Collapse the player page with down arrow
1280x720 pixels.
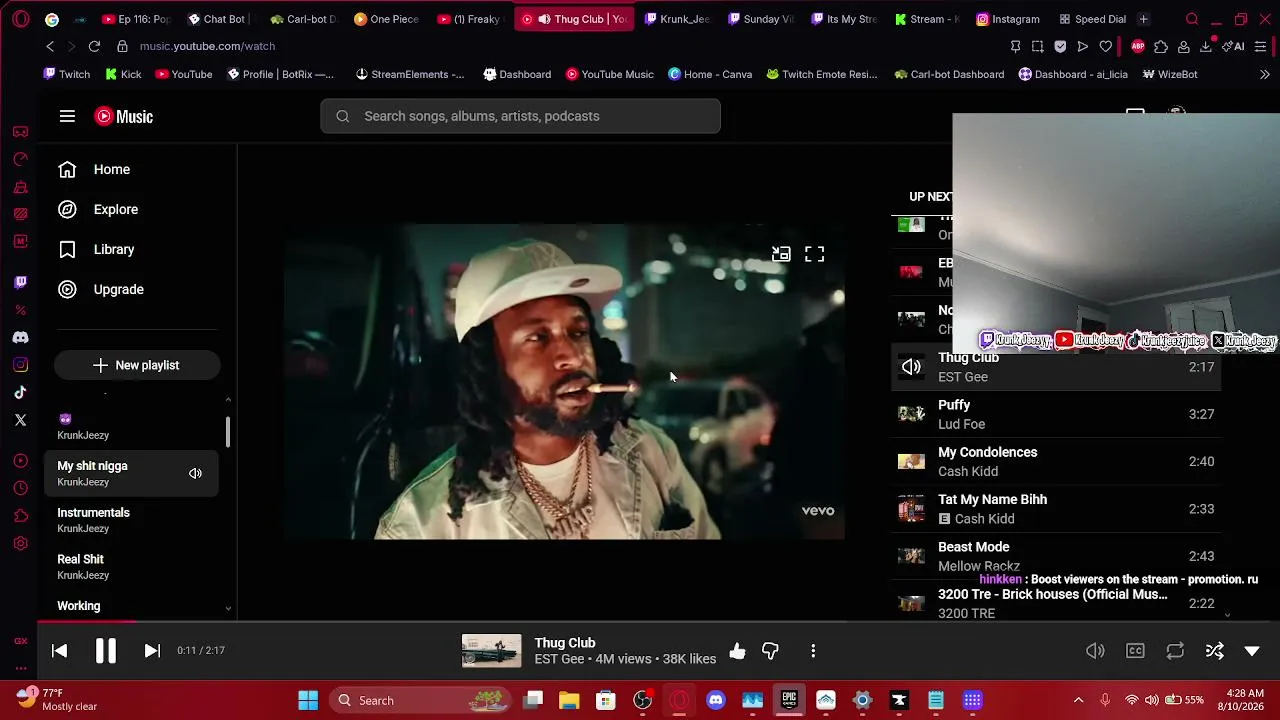pyautogui.click(x=1252, y=651)
